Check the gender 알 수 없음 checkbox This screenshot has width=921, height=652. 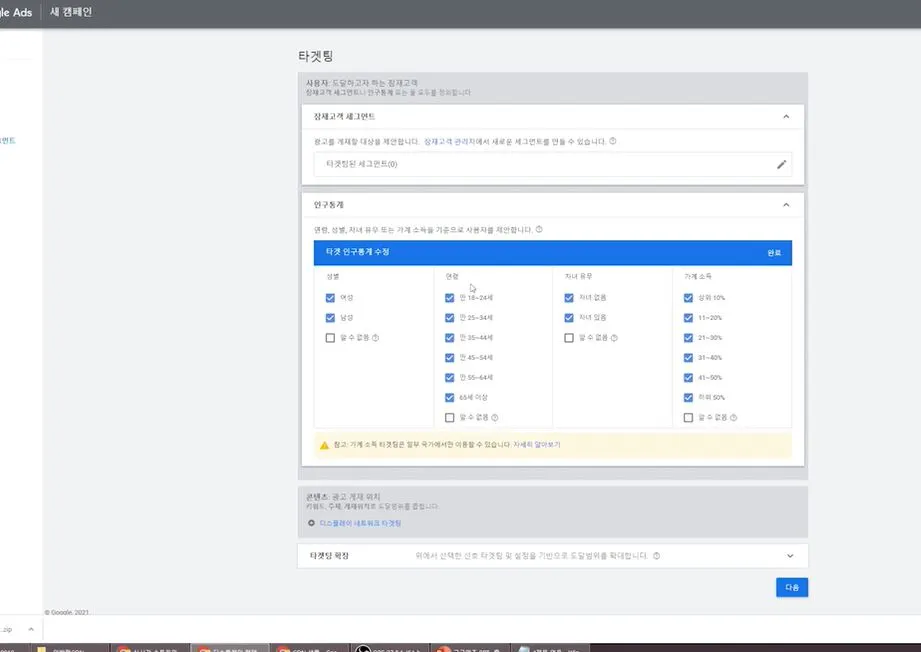330,338
